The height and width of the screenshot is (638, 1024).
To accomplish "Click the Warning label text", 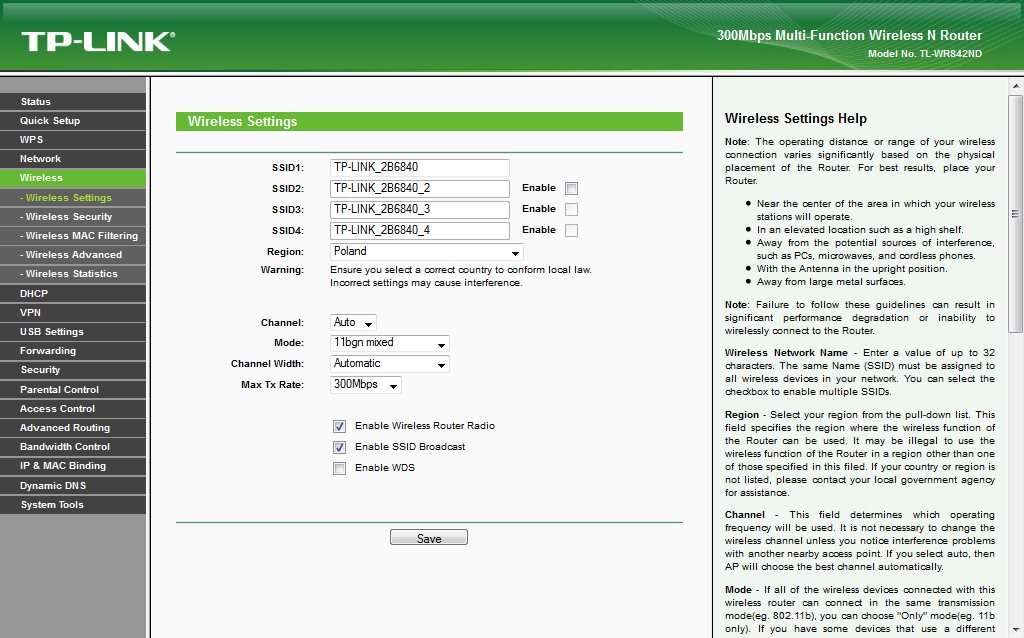I will [282, 270].
